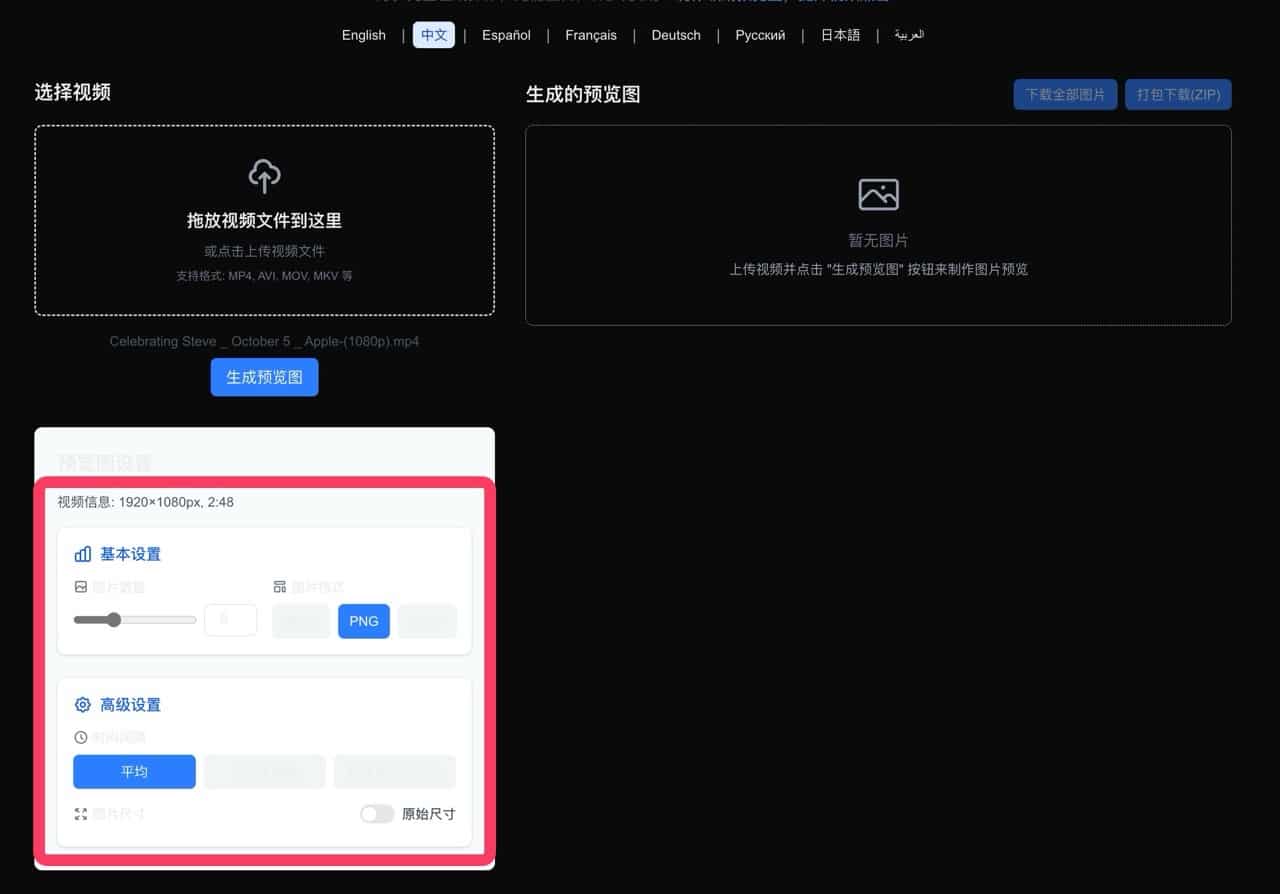Select the PNG image format
1280x894 pixels.
tap(364, 621)
